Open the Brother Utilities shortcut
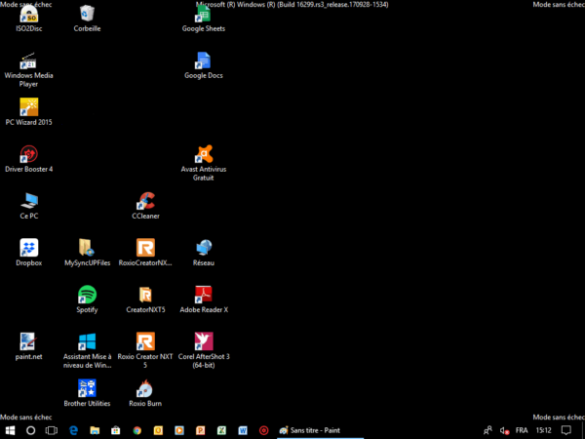 tap(87, 393)
